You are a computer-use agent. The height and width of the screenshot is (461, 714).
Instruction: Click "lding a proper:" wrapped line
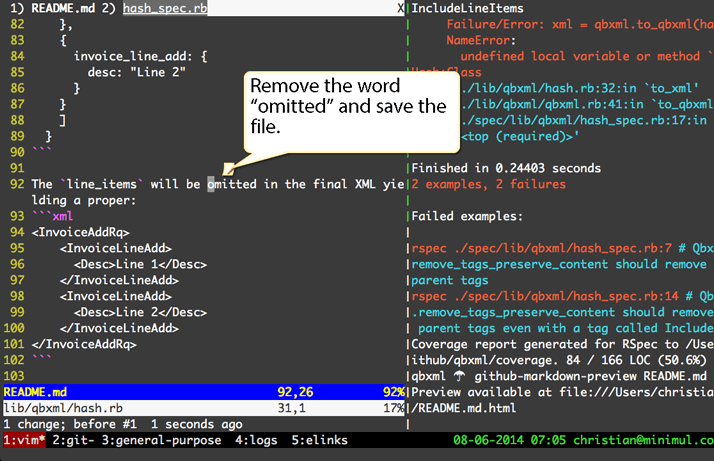coord(84,200)
